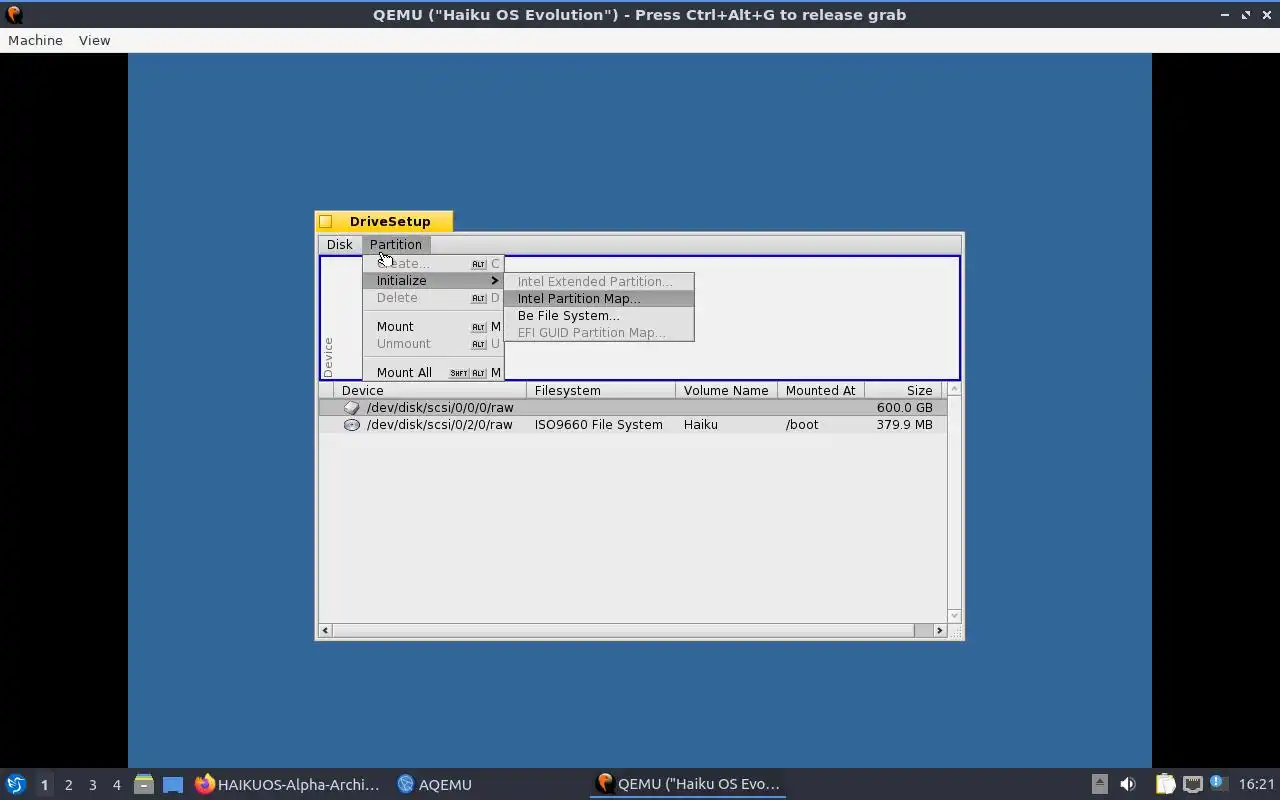Expand the system tray arrow icon

coord(1099,785)
